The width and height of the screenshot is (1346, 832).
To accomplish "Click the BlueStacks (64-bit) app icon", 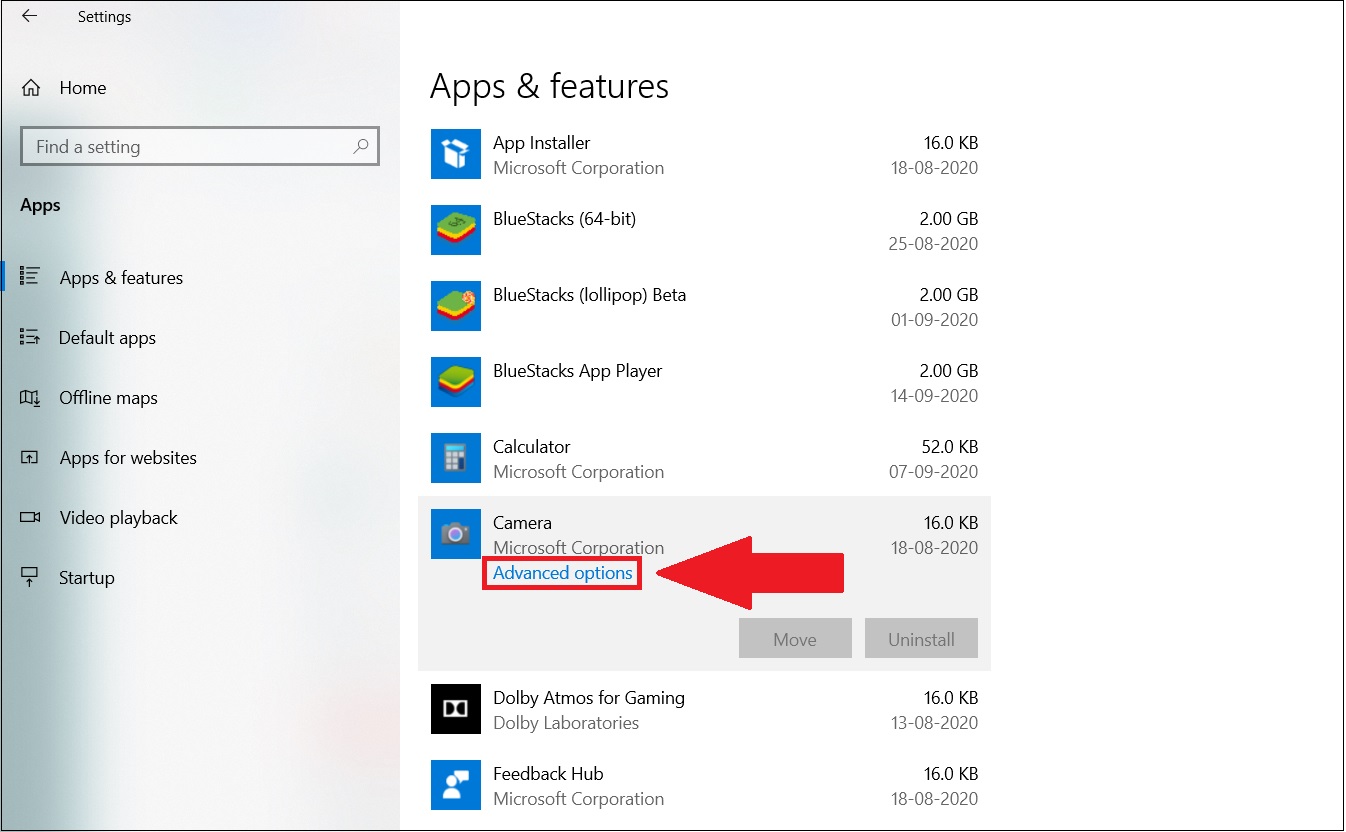I will click(456, 230).
